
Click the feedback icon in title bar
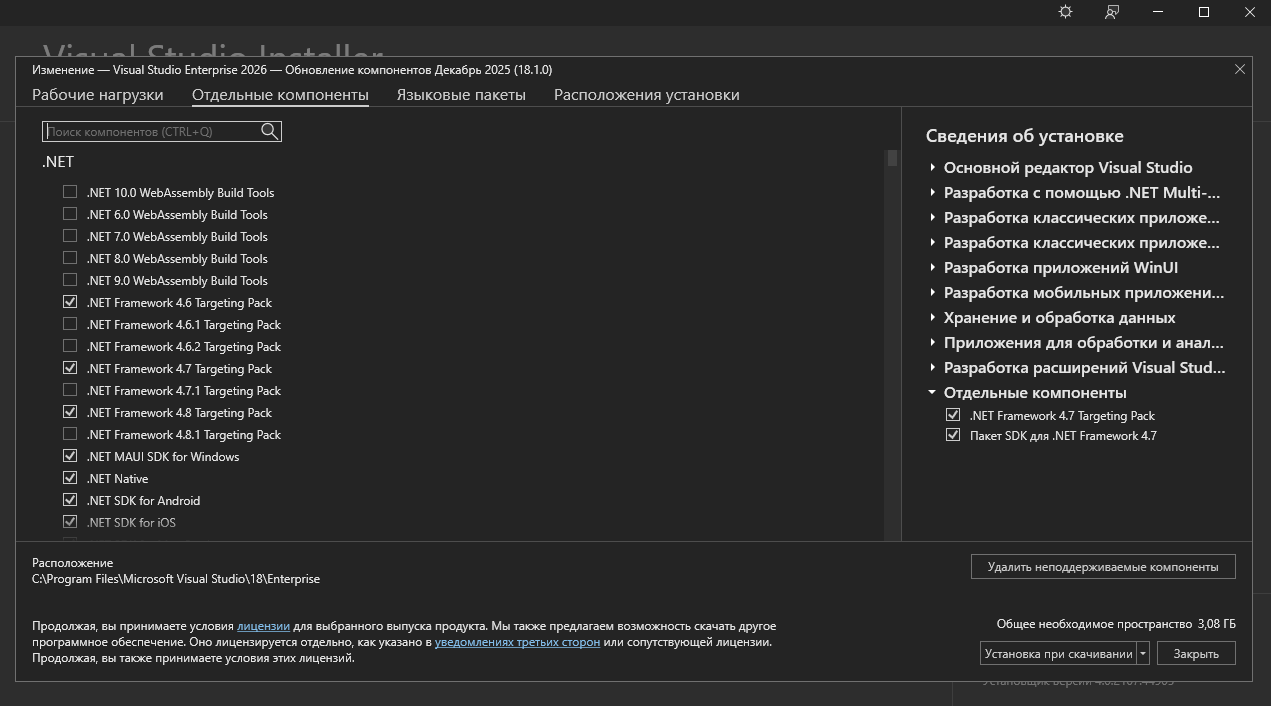(1112, 12)
